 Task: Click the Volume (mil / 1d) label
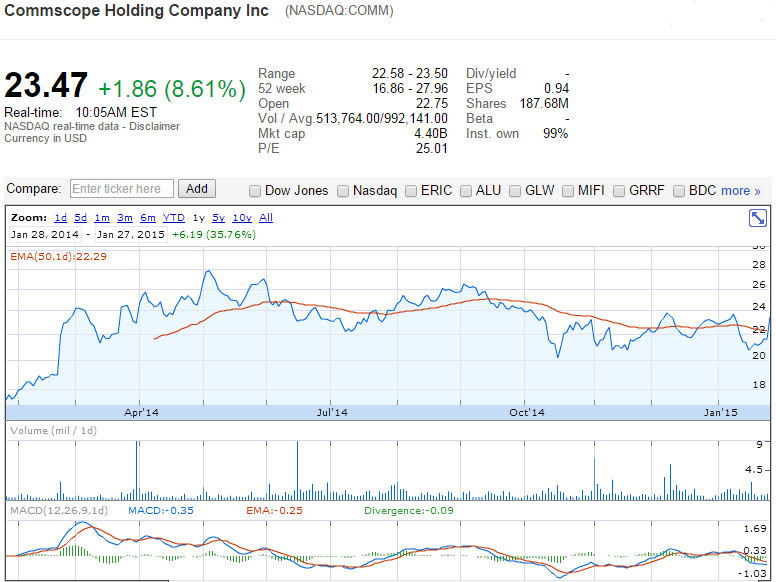(53, 431)
